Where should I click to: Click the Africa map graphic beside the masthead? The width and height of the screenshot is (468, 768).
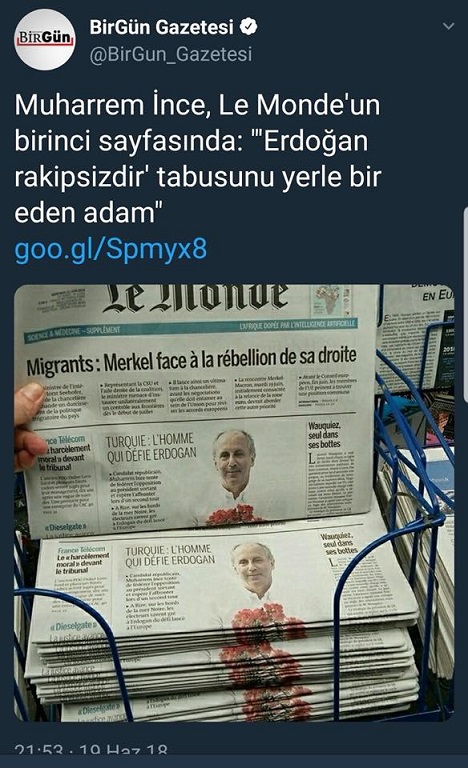(x=330, y=298)
